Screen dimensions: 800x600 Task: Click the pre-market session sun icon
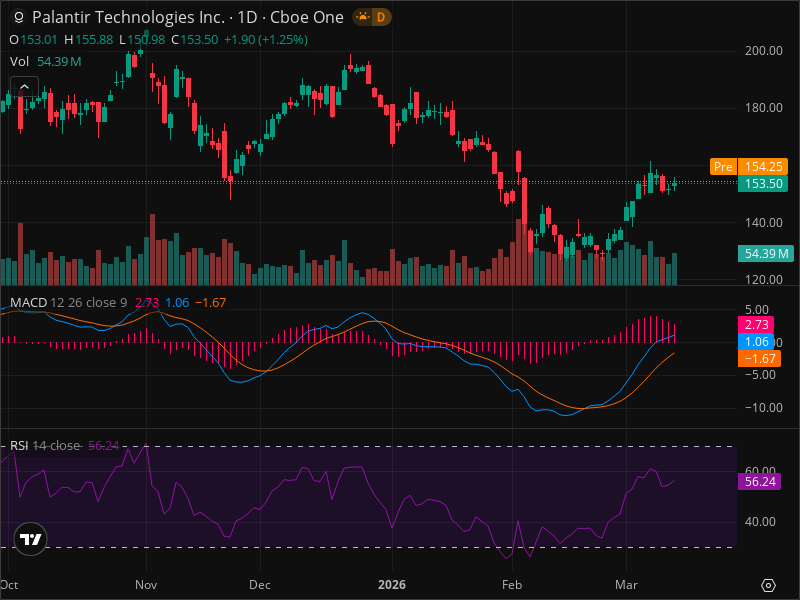(362, 17)
